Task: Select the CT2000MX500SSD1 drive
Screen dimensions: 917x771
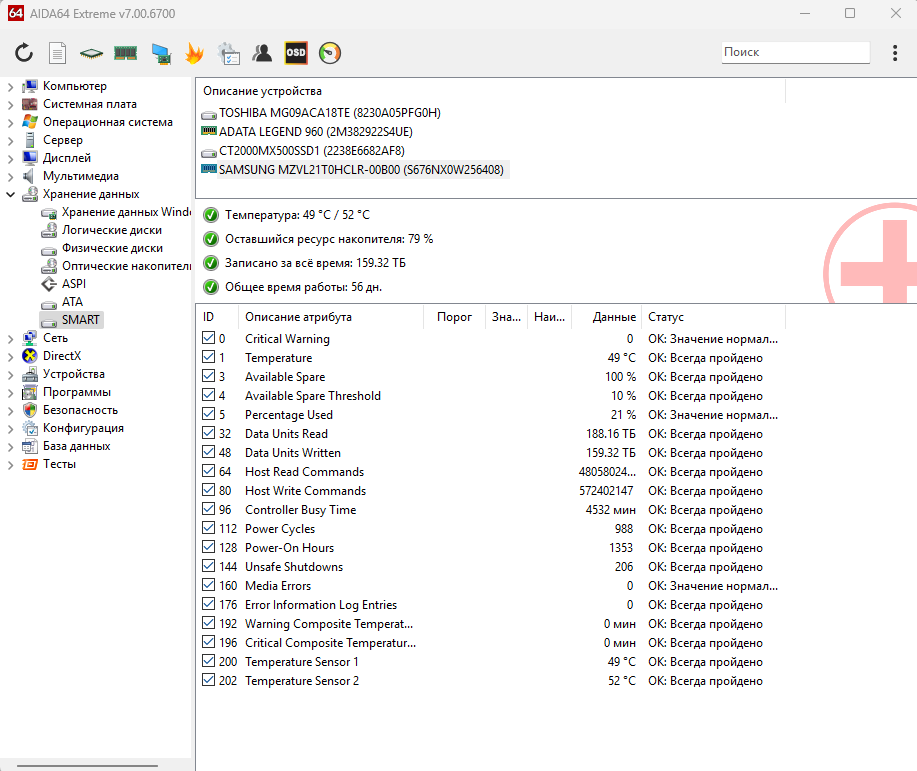Action: tap(312, 151)
